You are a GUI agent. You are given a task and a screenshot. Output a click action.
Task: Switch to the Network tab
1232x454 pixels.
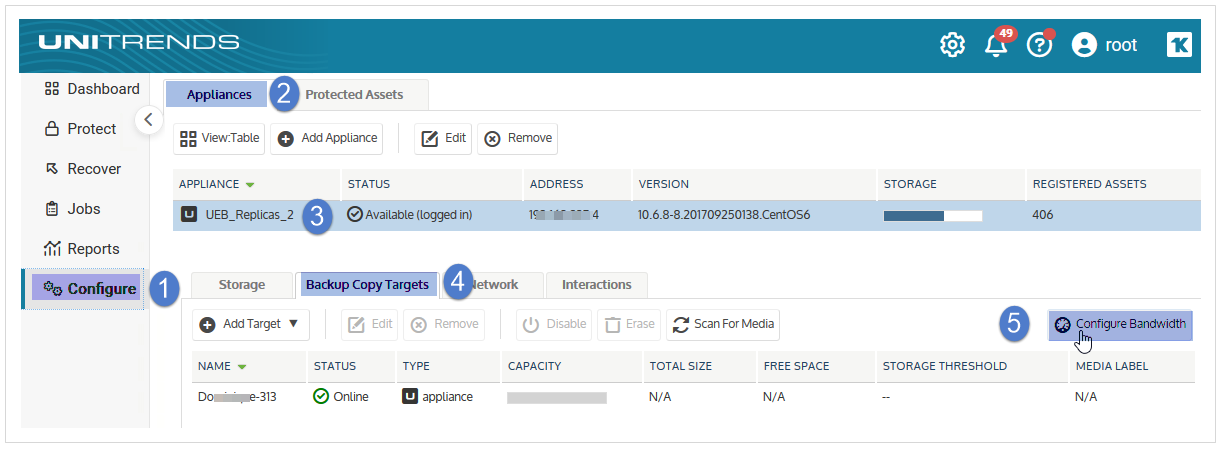pos(492,285)
